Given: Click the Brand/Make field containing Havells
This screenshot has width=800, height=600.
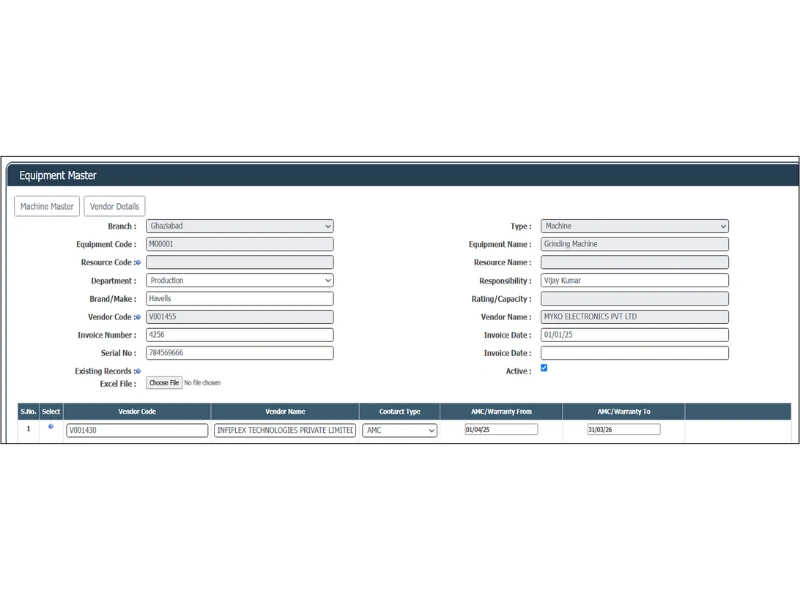Looking at the screenshot, I should coord(239,299).
